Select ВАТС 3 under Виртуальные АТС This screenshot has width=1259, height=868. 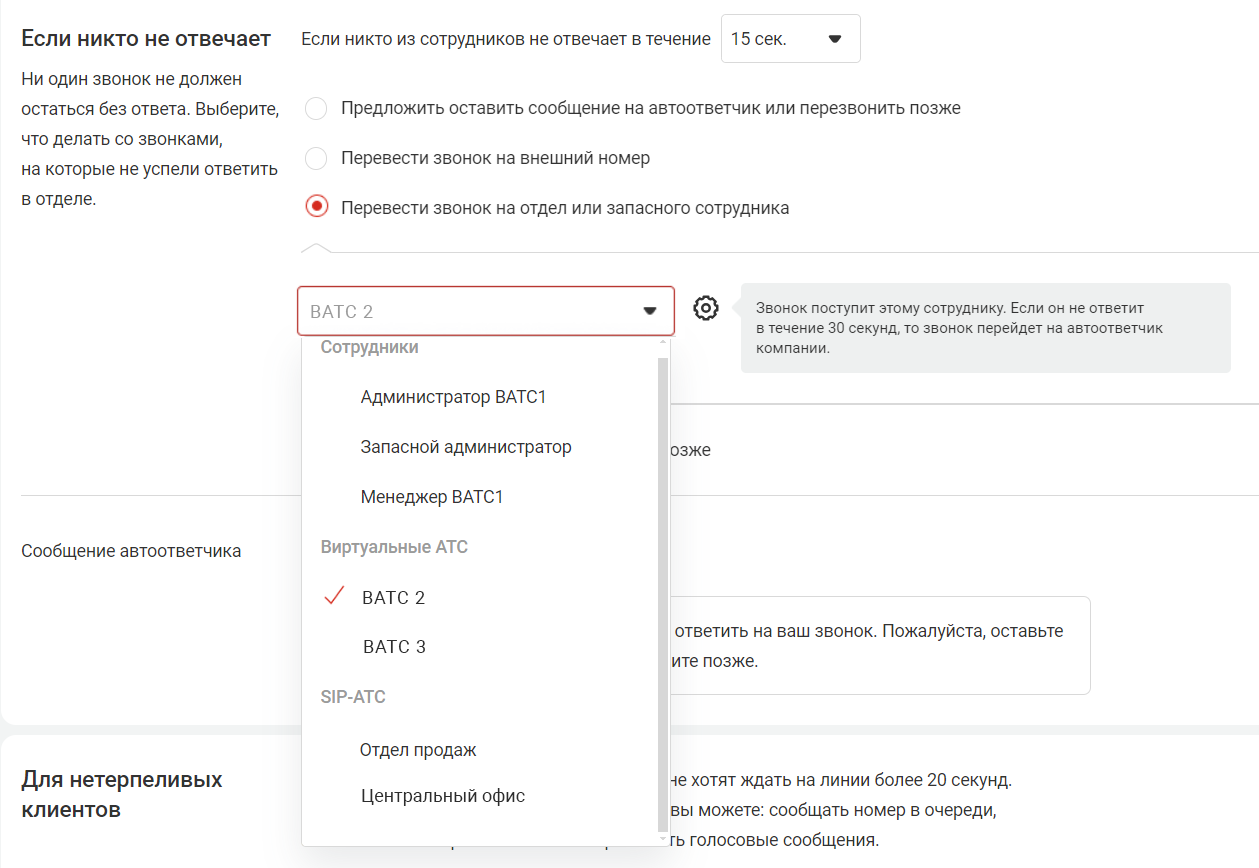tap(394, 647)
